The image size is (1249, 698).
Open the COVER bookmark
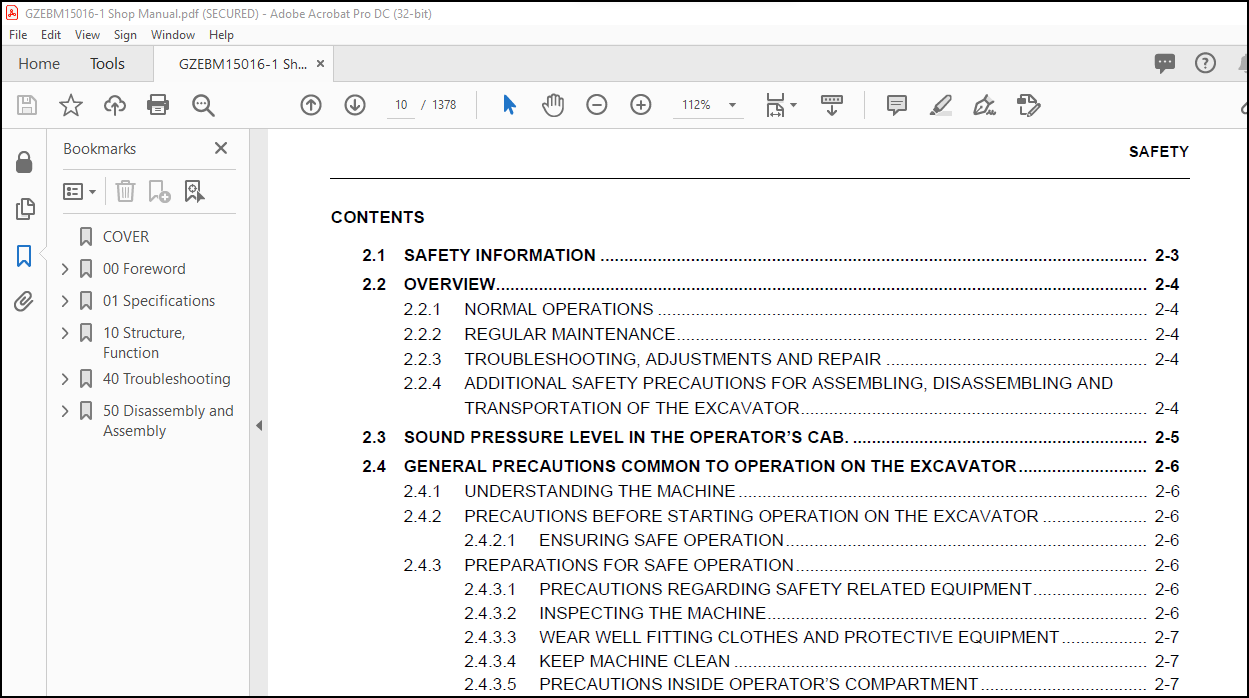coord(126,237)
